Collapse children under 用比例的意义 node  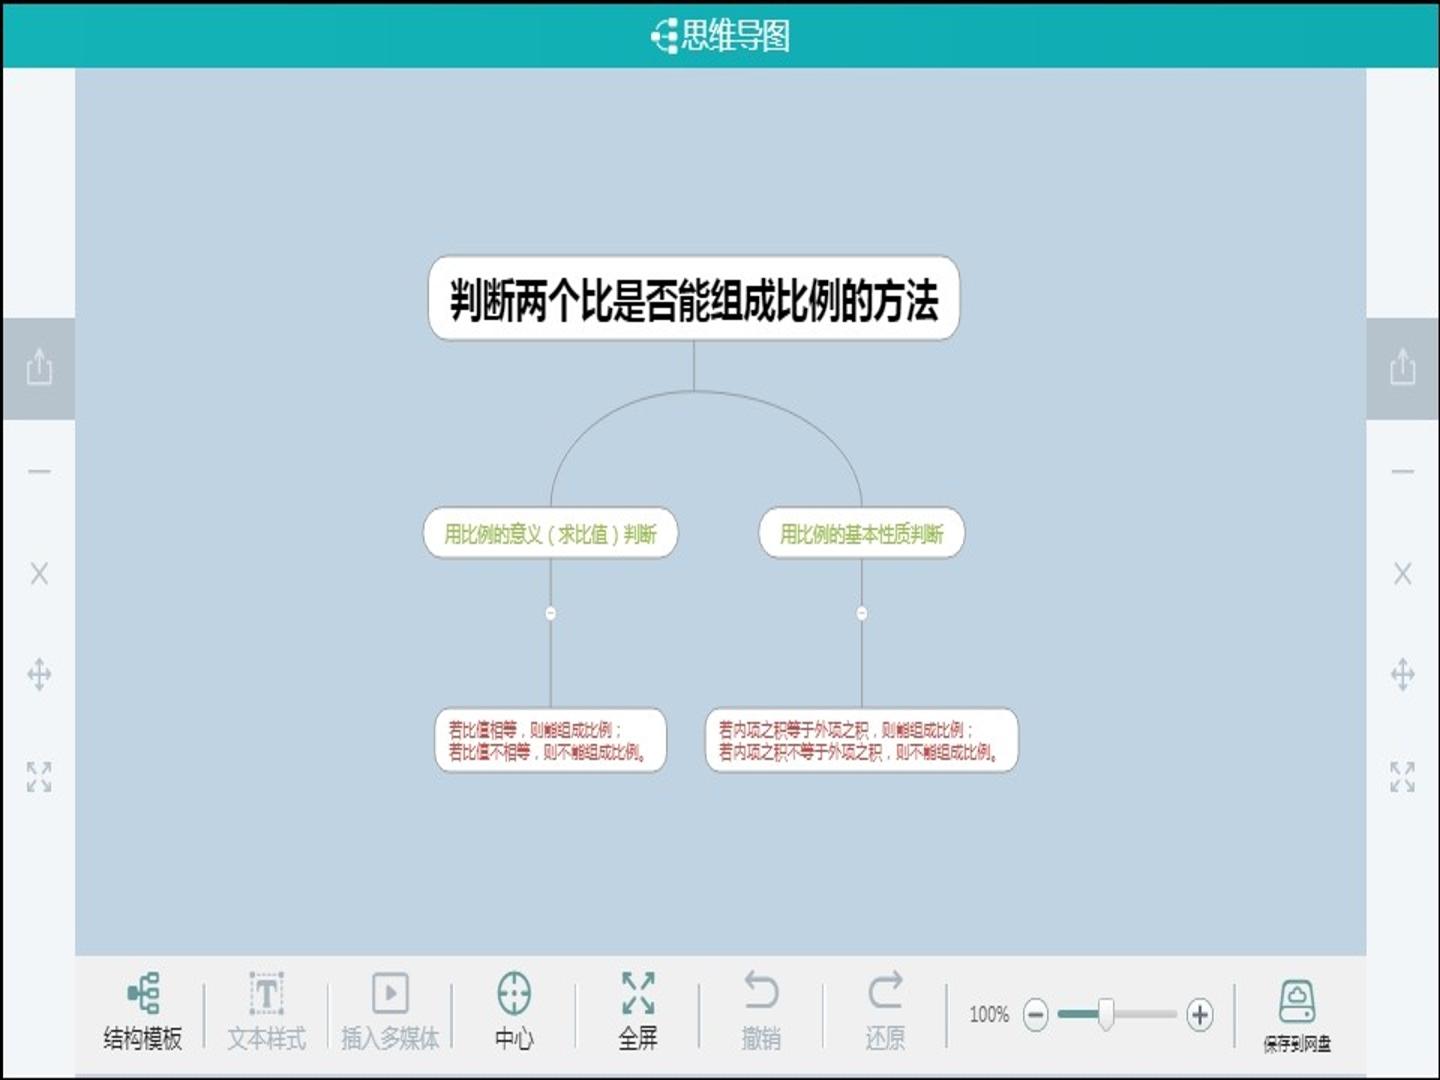point(551,613)
